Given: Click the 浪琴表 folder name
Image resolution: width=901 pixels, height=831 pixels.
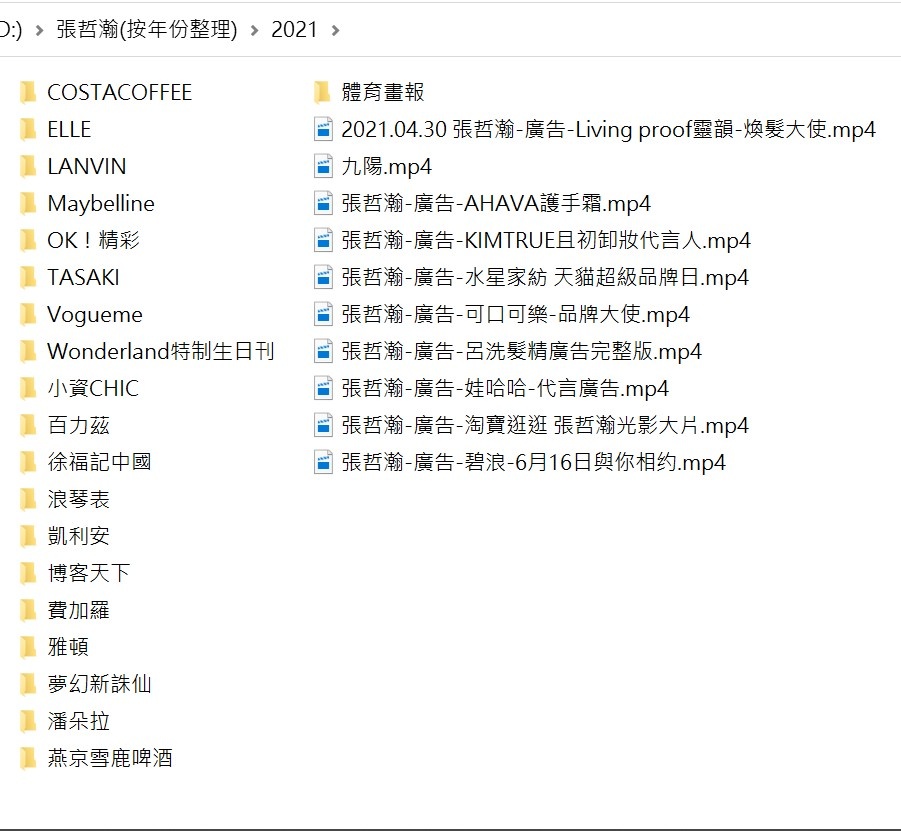Looking at the screenshot, I should tap(79, 499).
